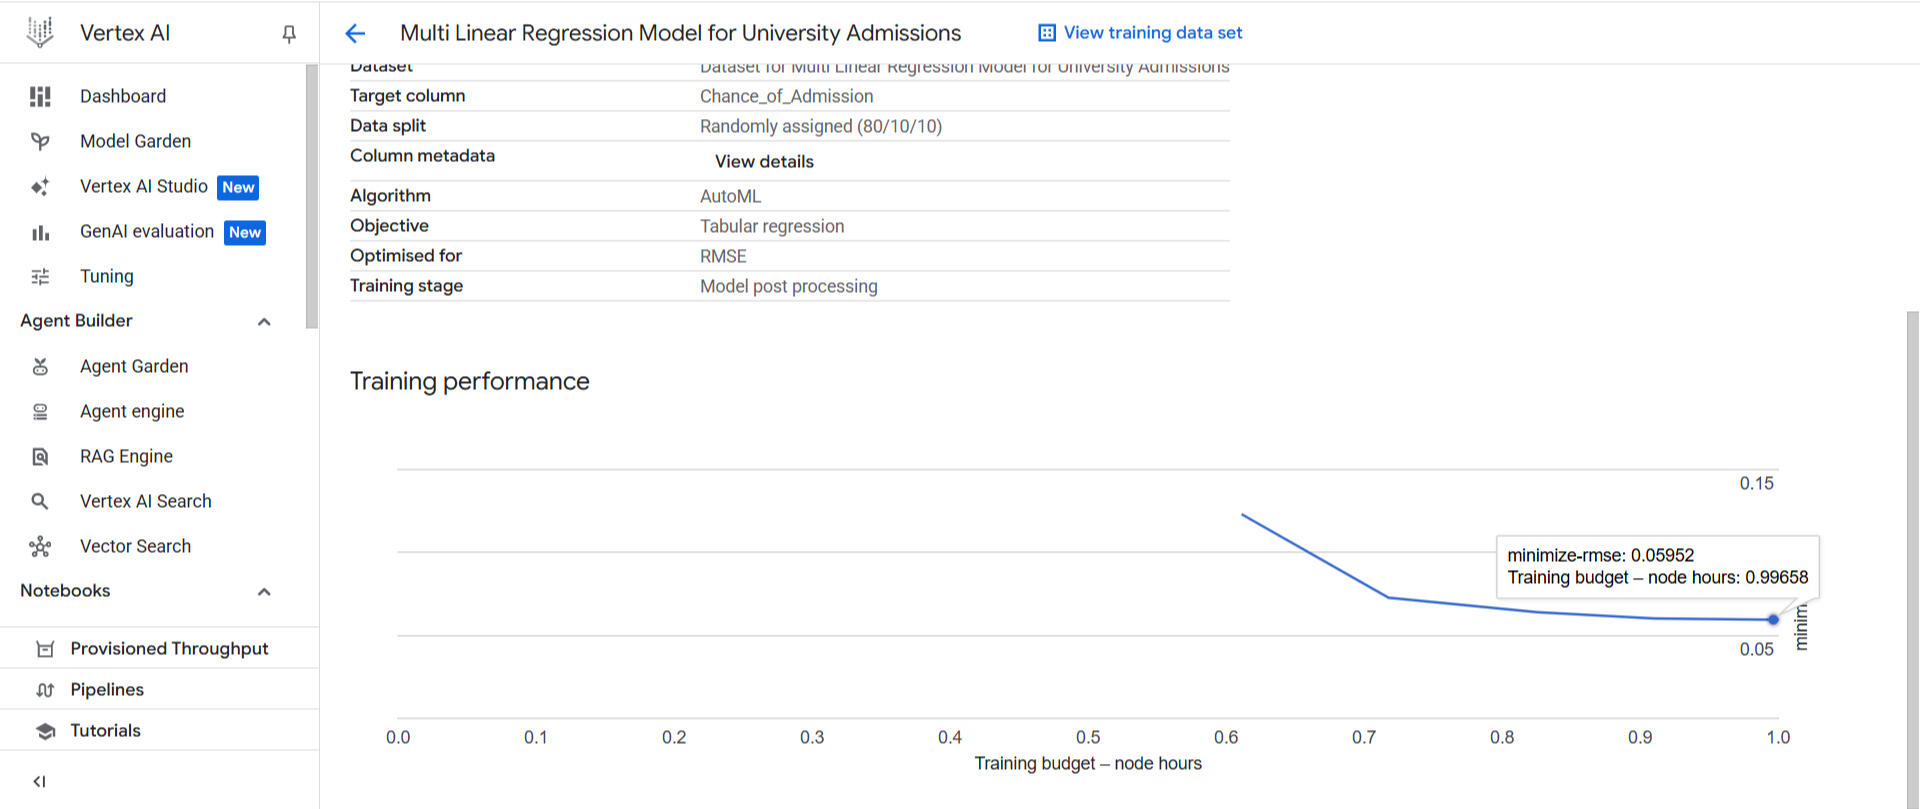The image size is (1920, 809).
Task: Click the RAG Engine icon
Action: point(40,456)
